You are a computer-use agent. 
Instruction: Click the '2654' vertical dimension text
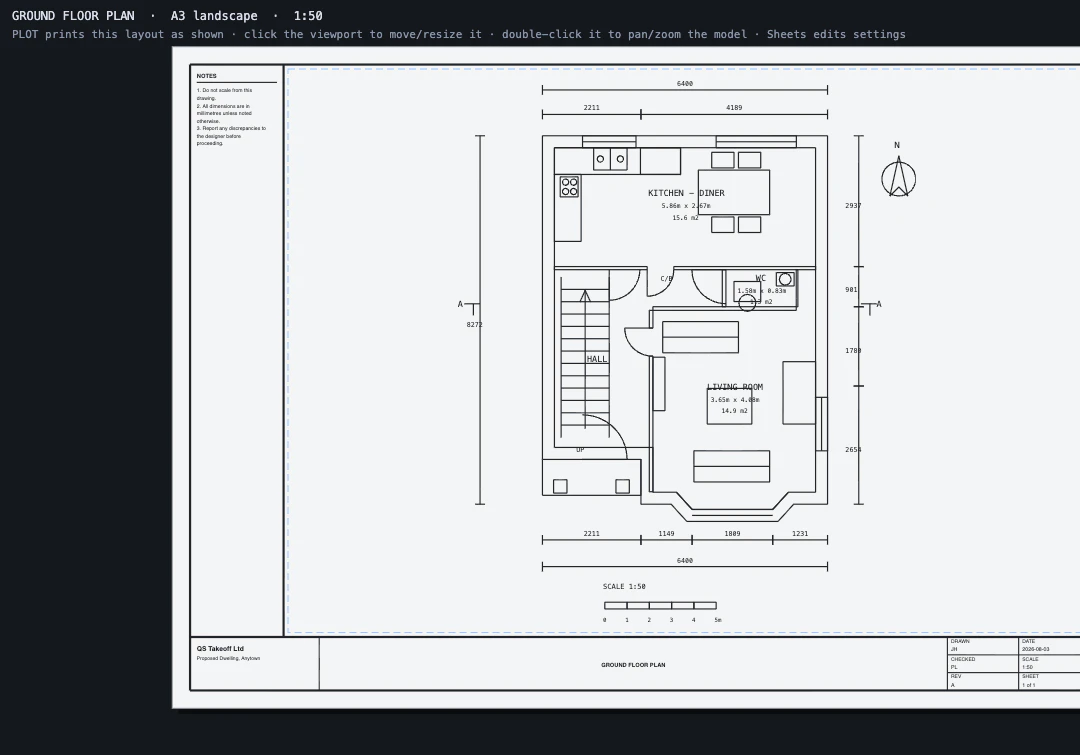tap(853, 450)
